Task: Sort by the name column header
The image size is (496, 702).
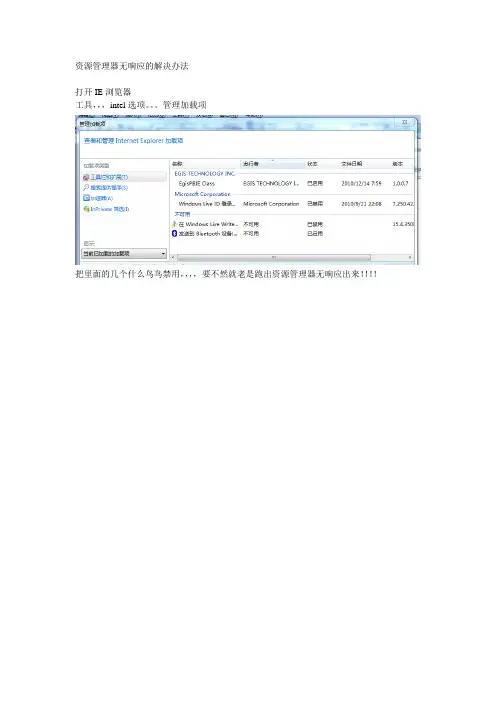Action: click(177, 164)
